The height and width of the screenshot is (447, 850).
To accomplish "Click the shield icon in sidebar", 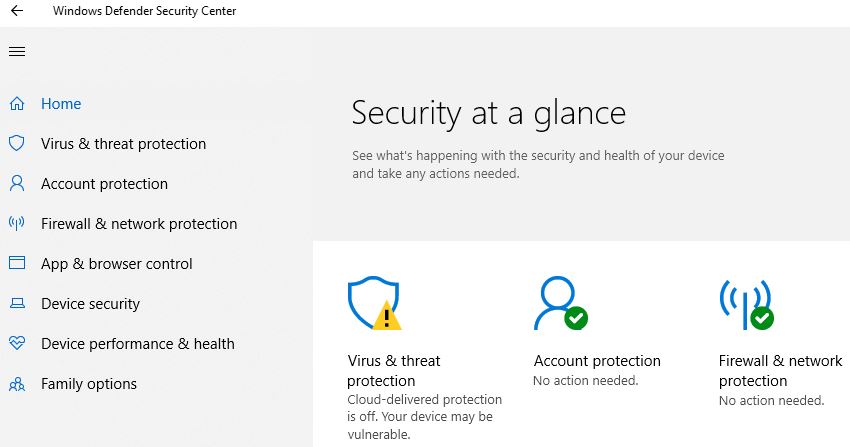I will (x=17, y=144).
